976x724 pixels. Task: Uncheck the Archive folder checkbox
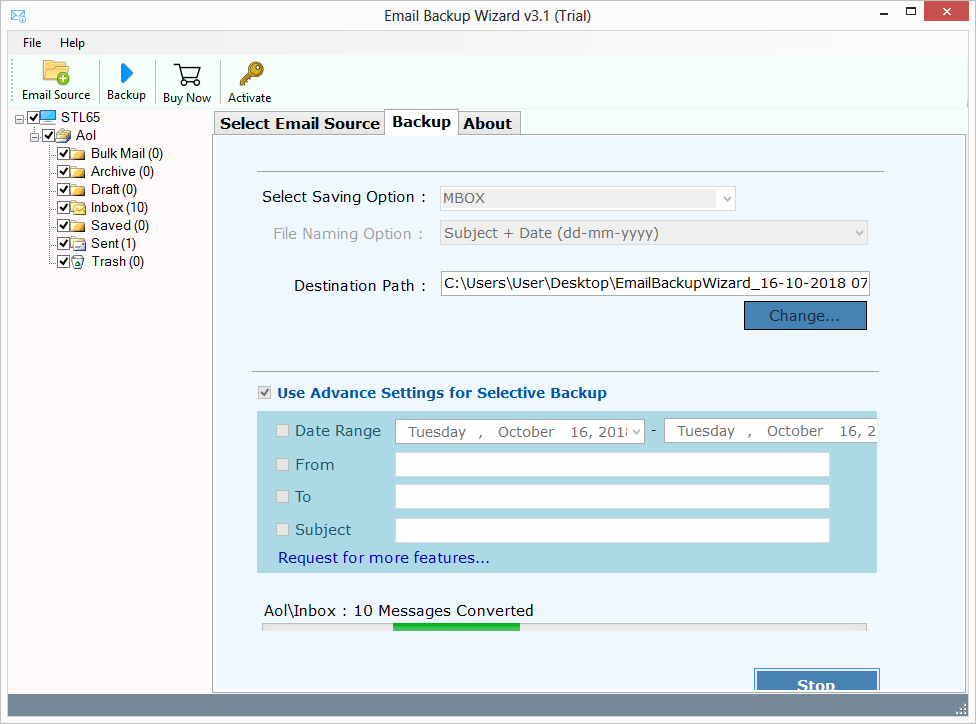coord(63,171)
